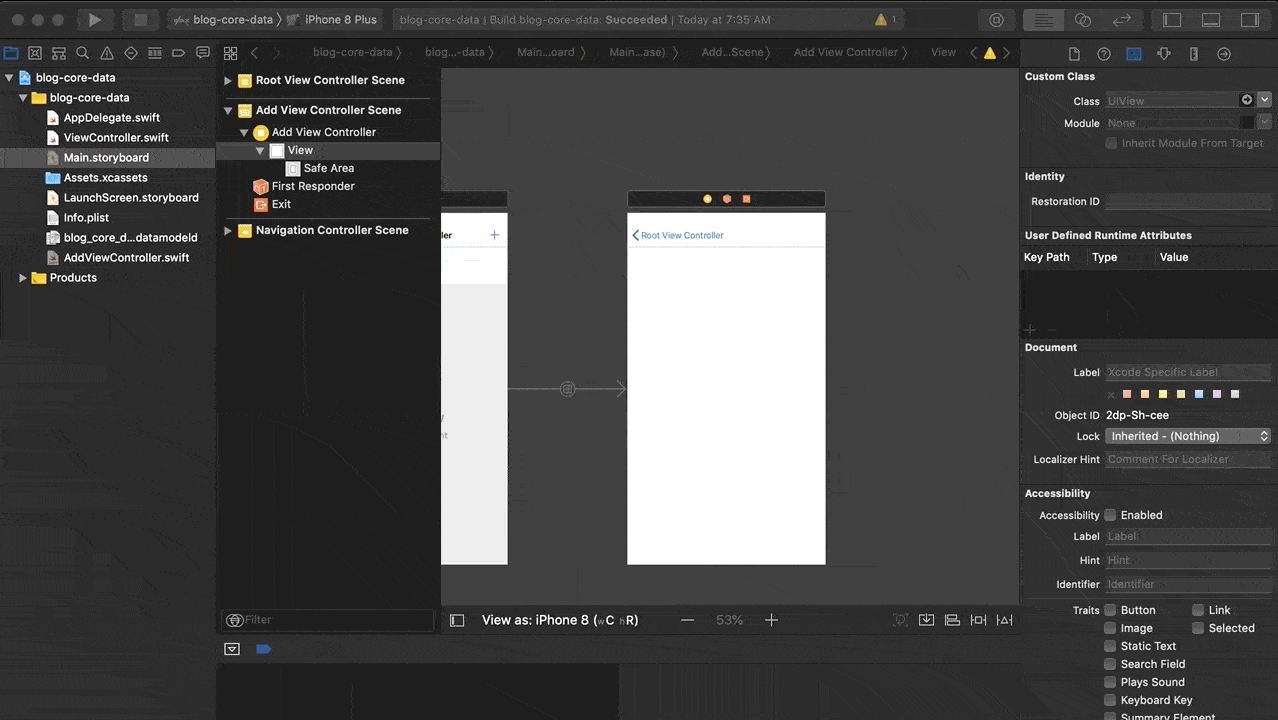Open the Issue navigator warning icon

point(107,53)
